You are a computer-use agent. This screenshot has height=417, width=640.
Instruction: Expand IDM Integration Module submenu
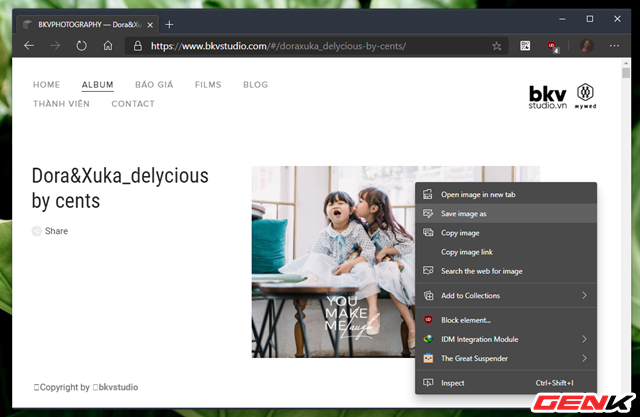pyautogui.click(x=584, y=339)
